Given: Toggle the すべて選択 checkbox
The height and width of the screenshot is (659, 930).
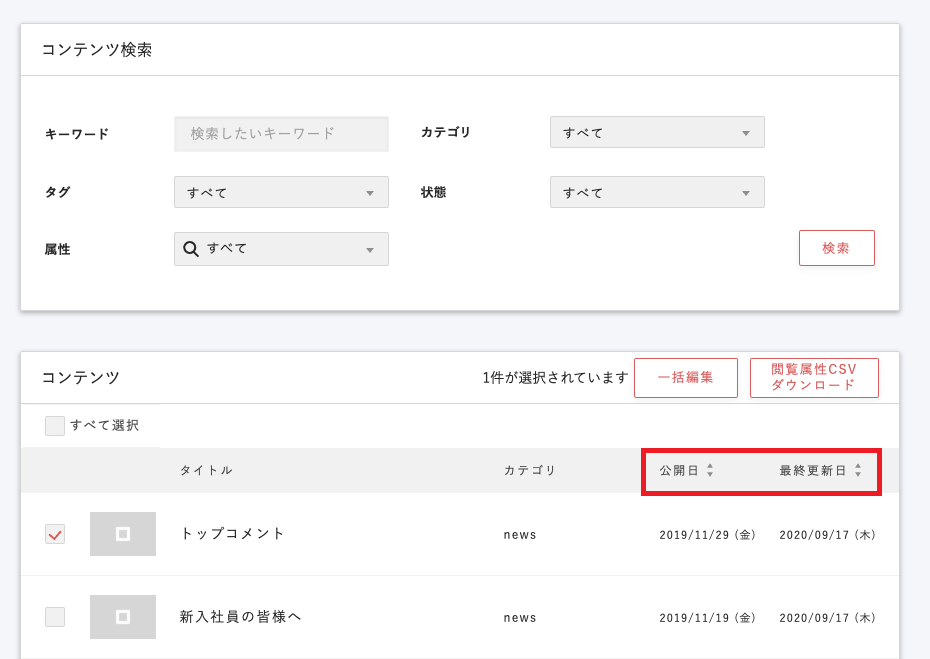Looking at the screenshot, I should [x=55, y=426].
